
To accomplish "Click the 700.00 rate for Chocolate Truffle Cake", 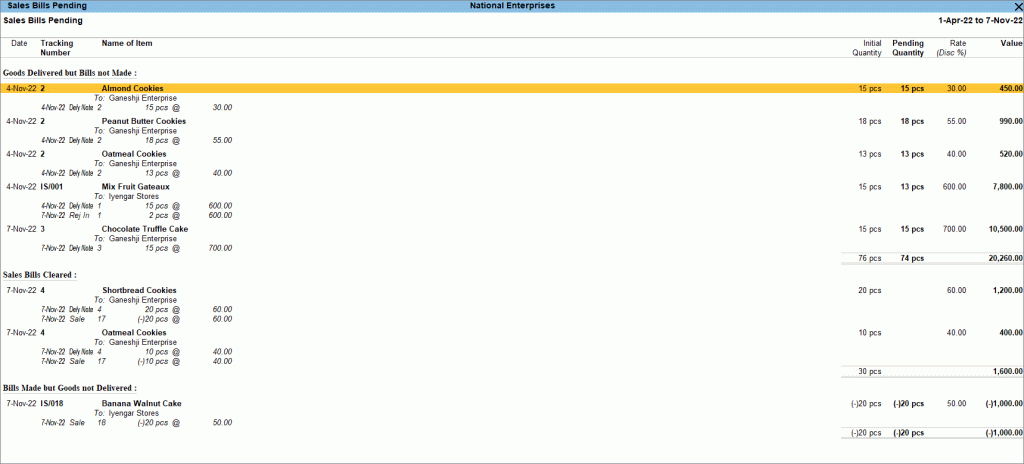I will pyautogui.click(x=955, y=229).
